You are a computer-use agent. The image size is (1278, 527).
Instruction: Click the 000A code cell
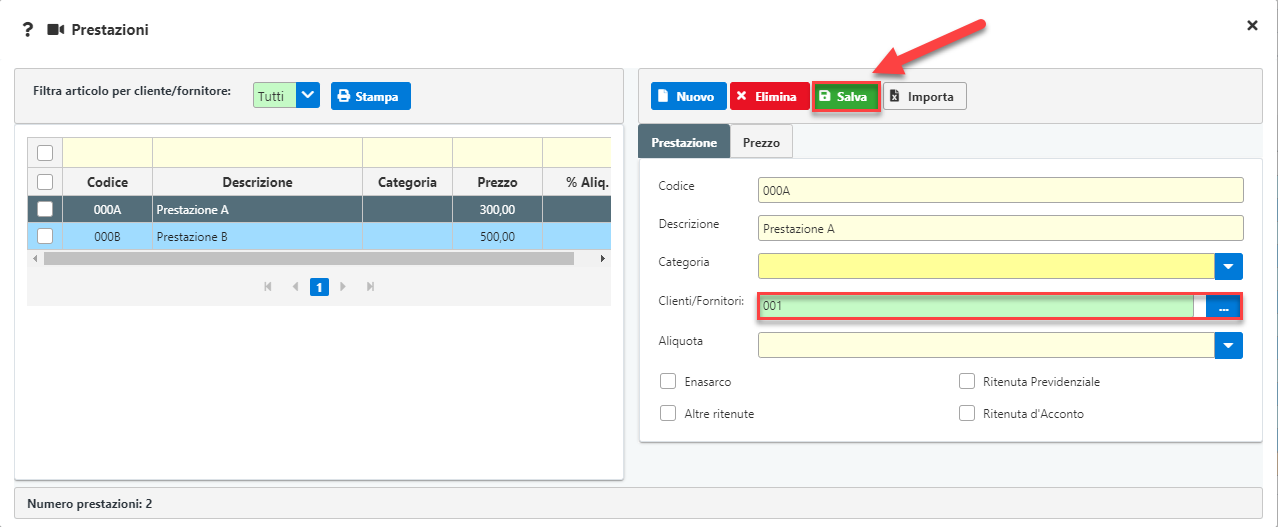coord(107,209)
